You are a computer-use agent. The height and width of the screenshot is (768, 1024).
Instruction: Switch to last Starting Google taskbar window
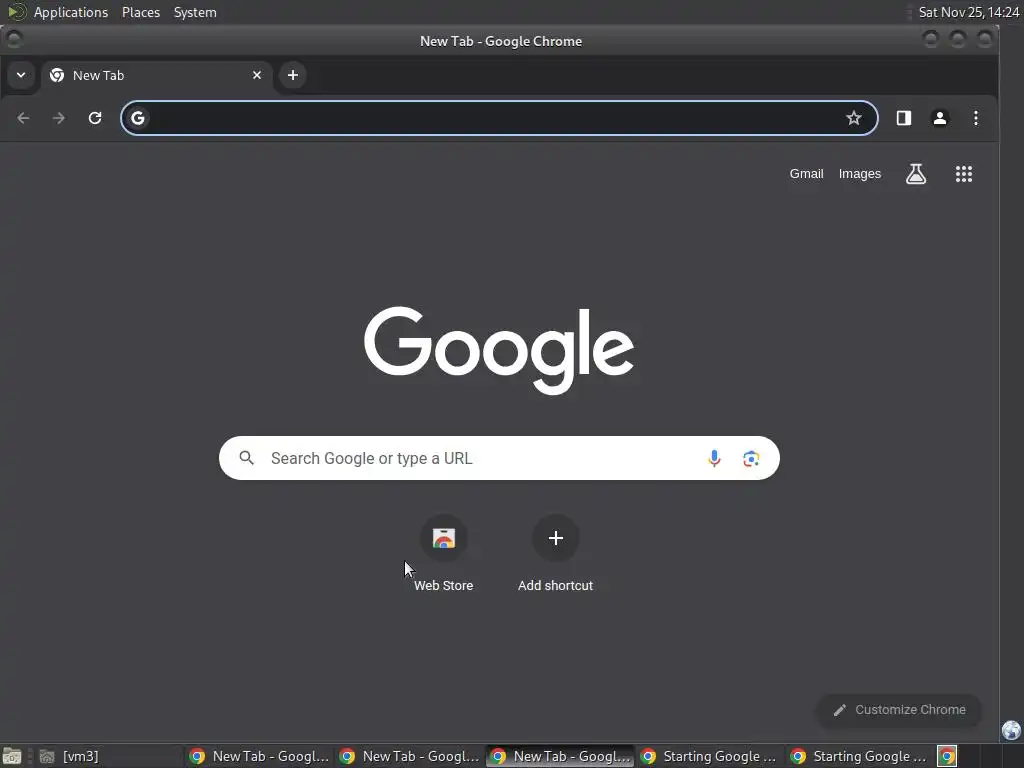860,756
